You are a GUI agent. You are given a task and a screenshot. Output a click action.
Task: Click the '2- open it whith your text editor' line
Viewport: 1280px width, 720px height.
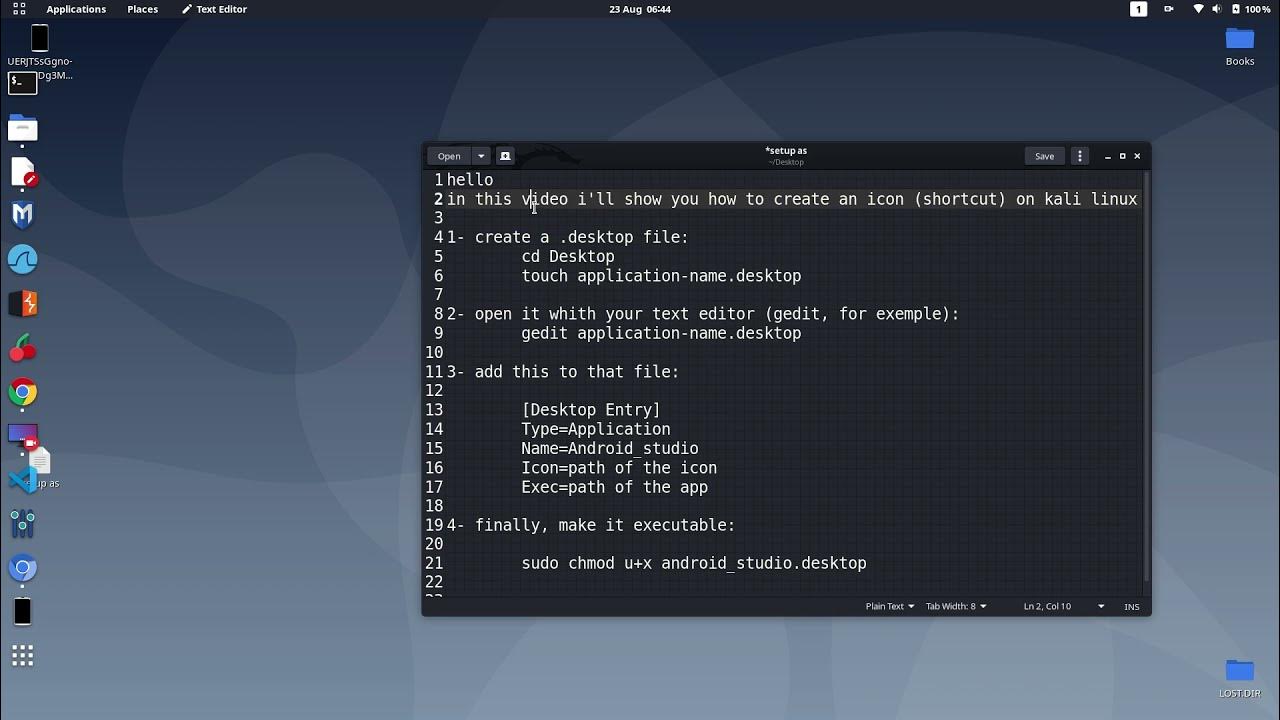coord(703,314)
